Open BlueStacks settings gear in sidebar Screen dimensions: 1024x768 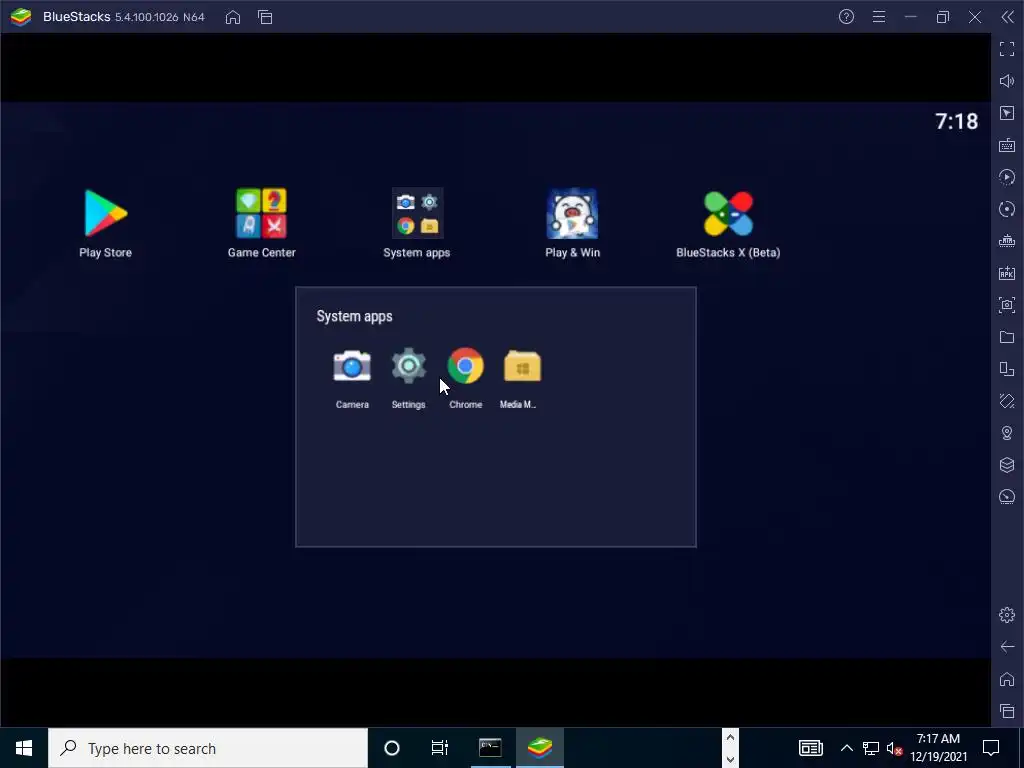1007,615
